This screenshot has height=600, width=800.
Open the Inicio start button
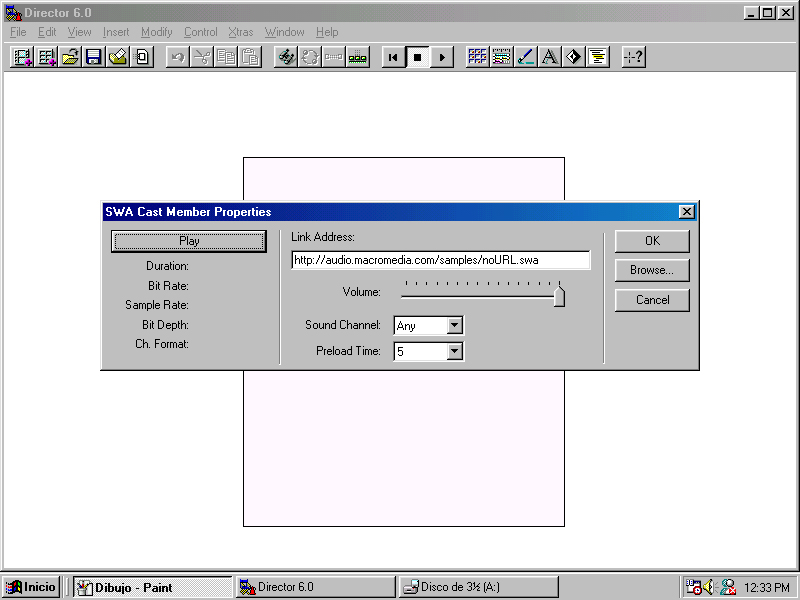[31, 587]
